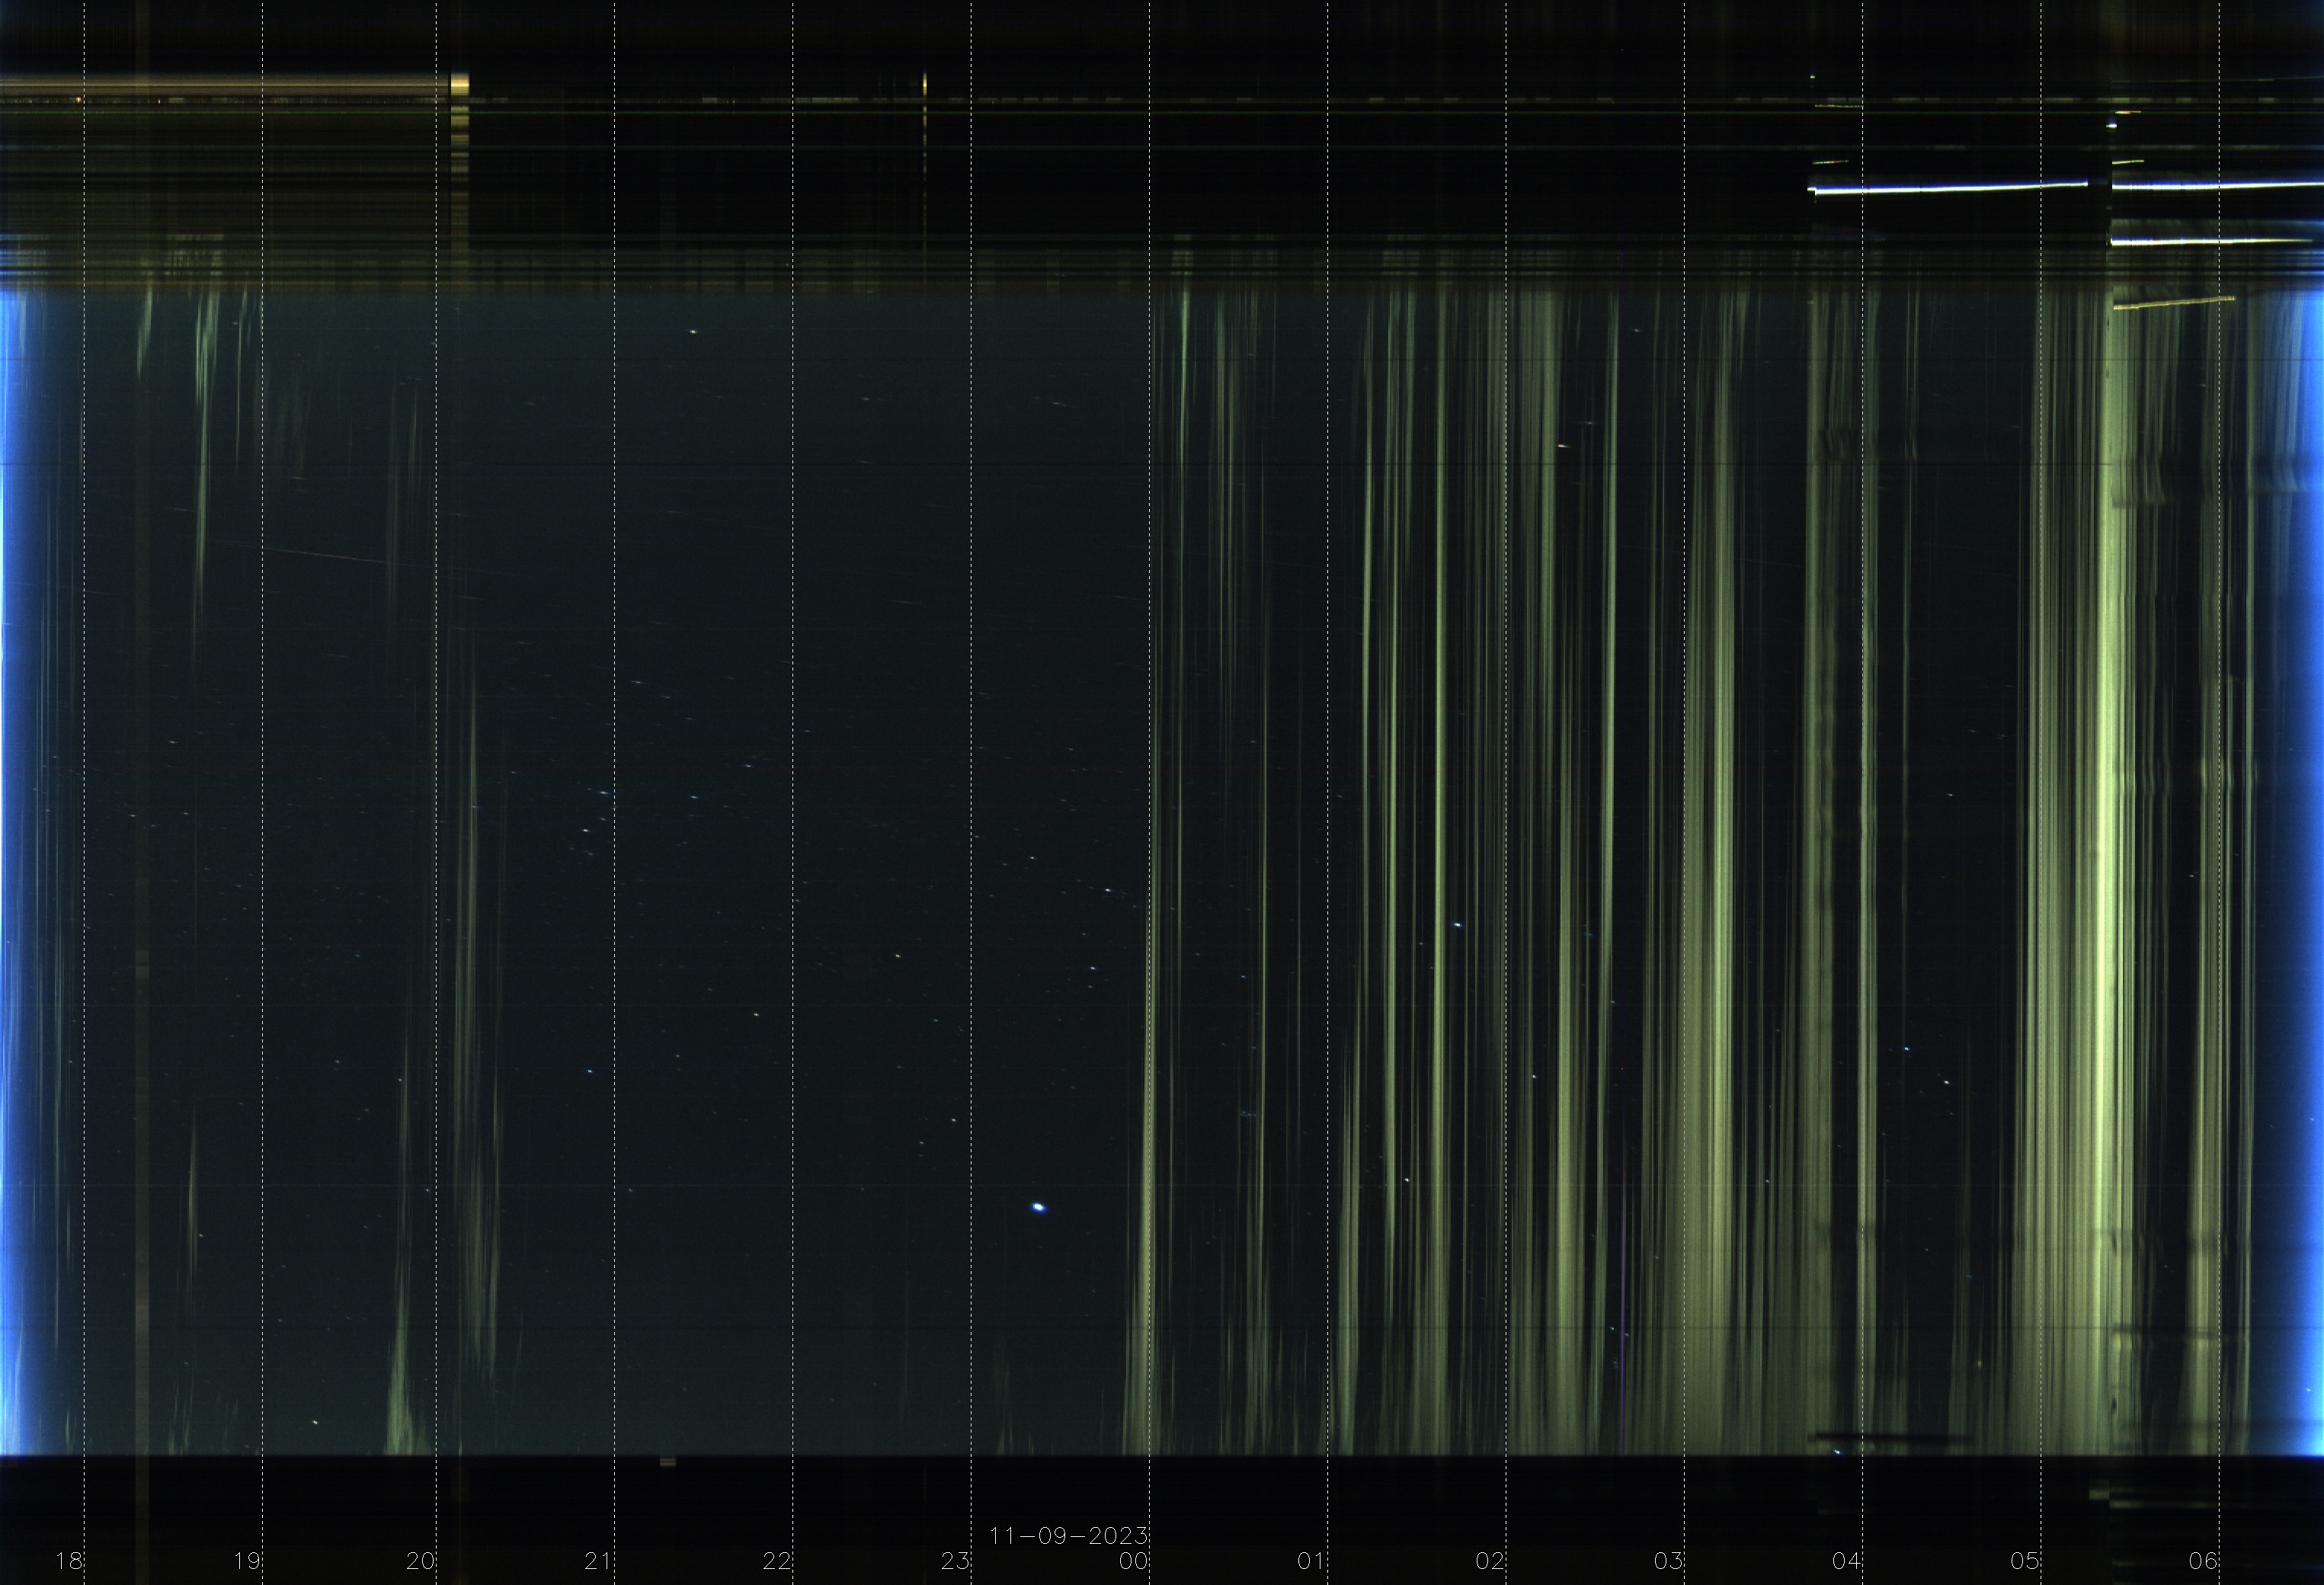This screenshot has height=1585, width=2324.
Task: Select the hour label 18
Action: [x=69, y=1560]
